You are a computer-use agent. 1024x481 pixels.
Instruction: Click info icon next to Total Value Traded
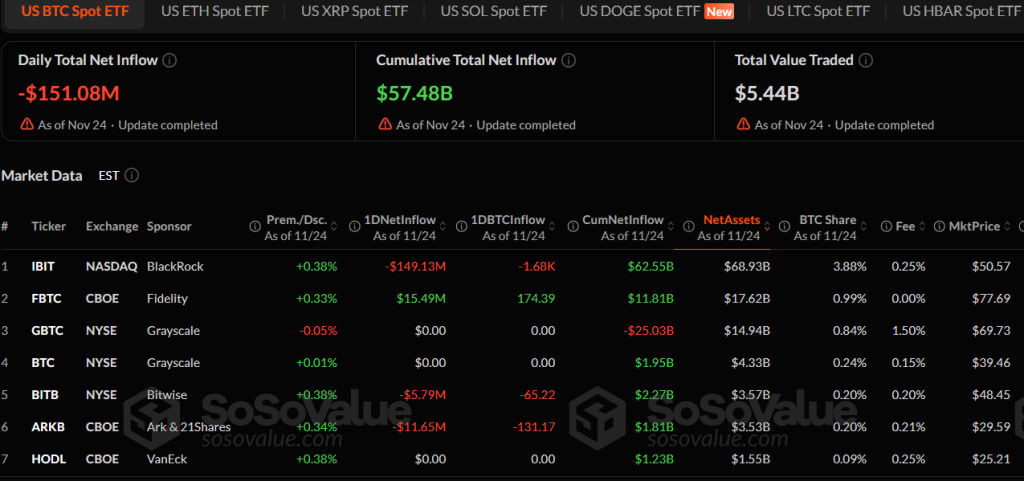(x=866, y=60)
